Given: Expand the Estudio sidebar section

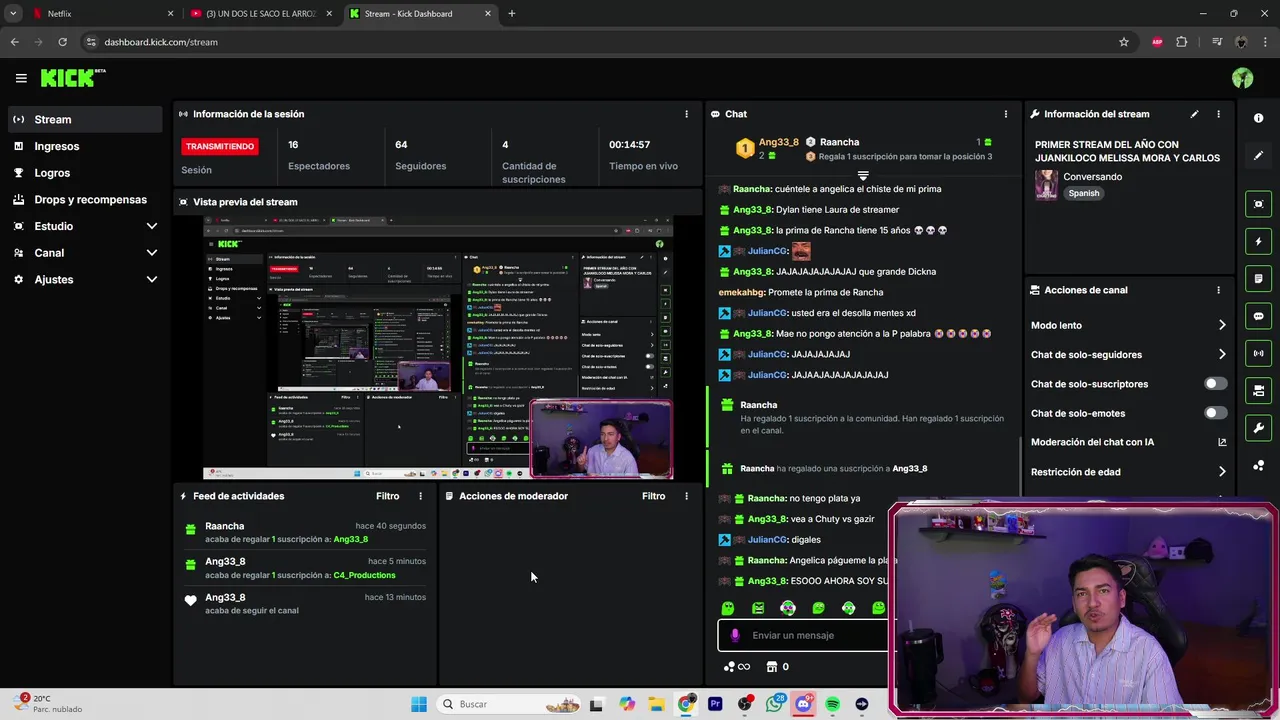Looking at the screenshot, I should [152, 226].
